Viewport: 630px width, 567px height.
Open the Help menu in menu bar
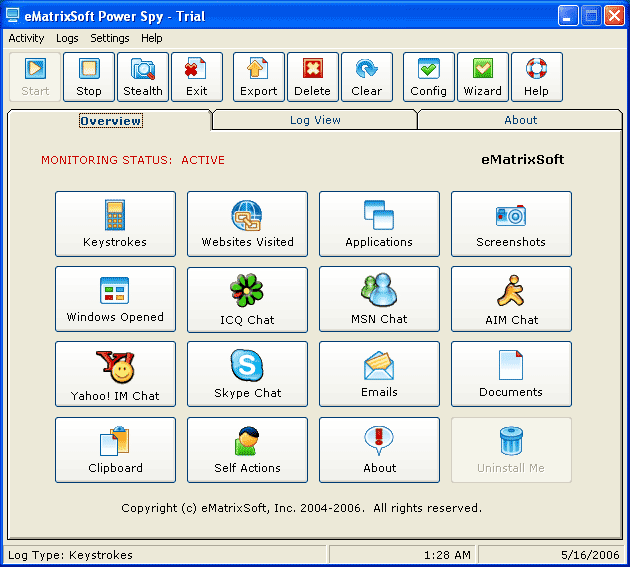click(x=151, y=38)
